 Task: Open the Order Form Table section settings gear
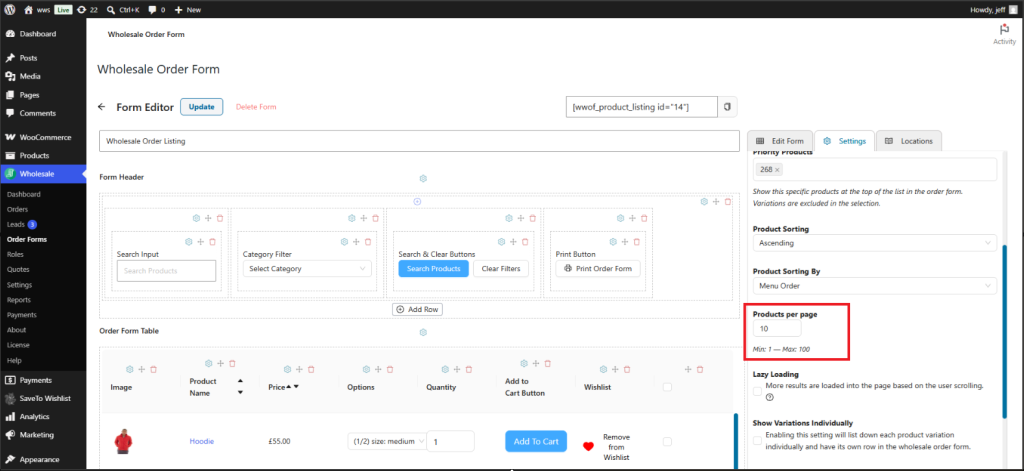point(423,333)
